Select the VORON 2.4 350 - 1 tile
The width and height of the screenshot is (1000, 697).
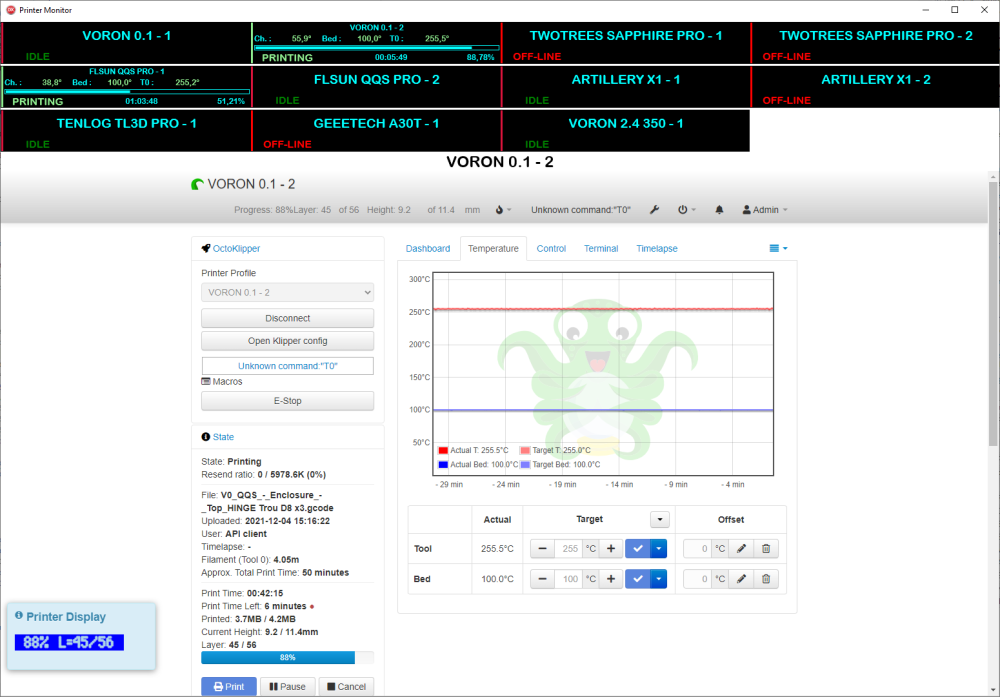point(626,131)
